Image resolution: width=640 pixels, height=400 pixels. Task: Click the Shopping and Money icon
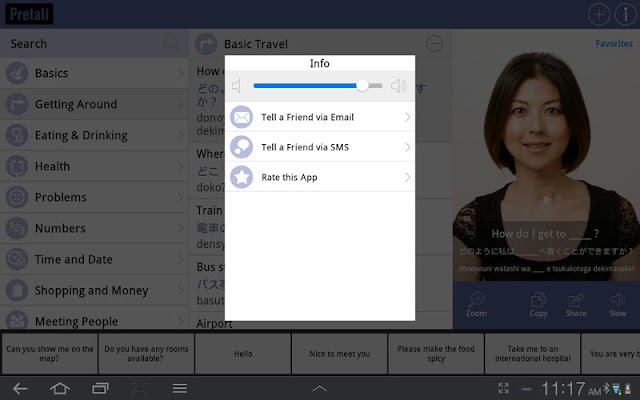pyautogui.click(x=17, y=290)
